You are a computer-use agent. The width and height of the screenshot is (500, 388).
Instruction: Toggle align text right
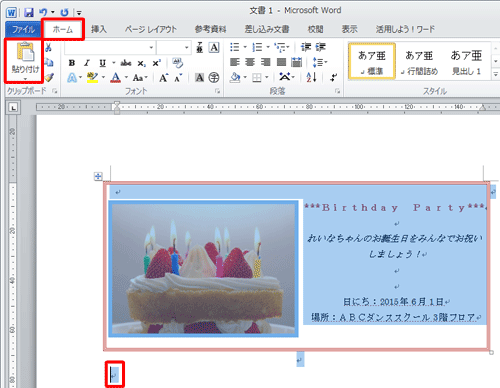(266, 62)
